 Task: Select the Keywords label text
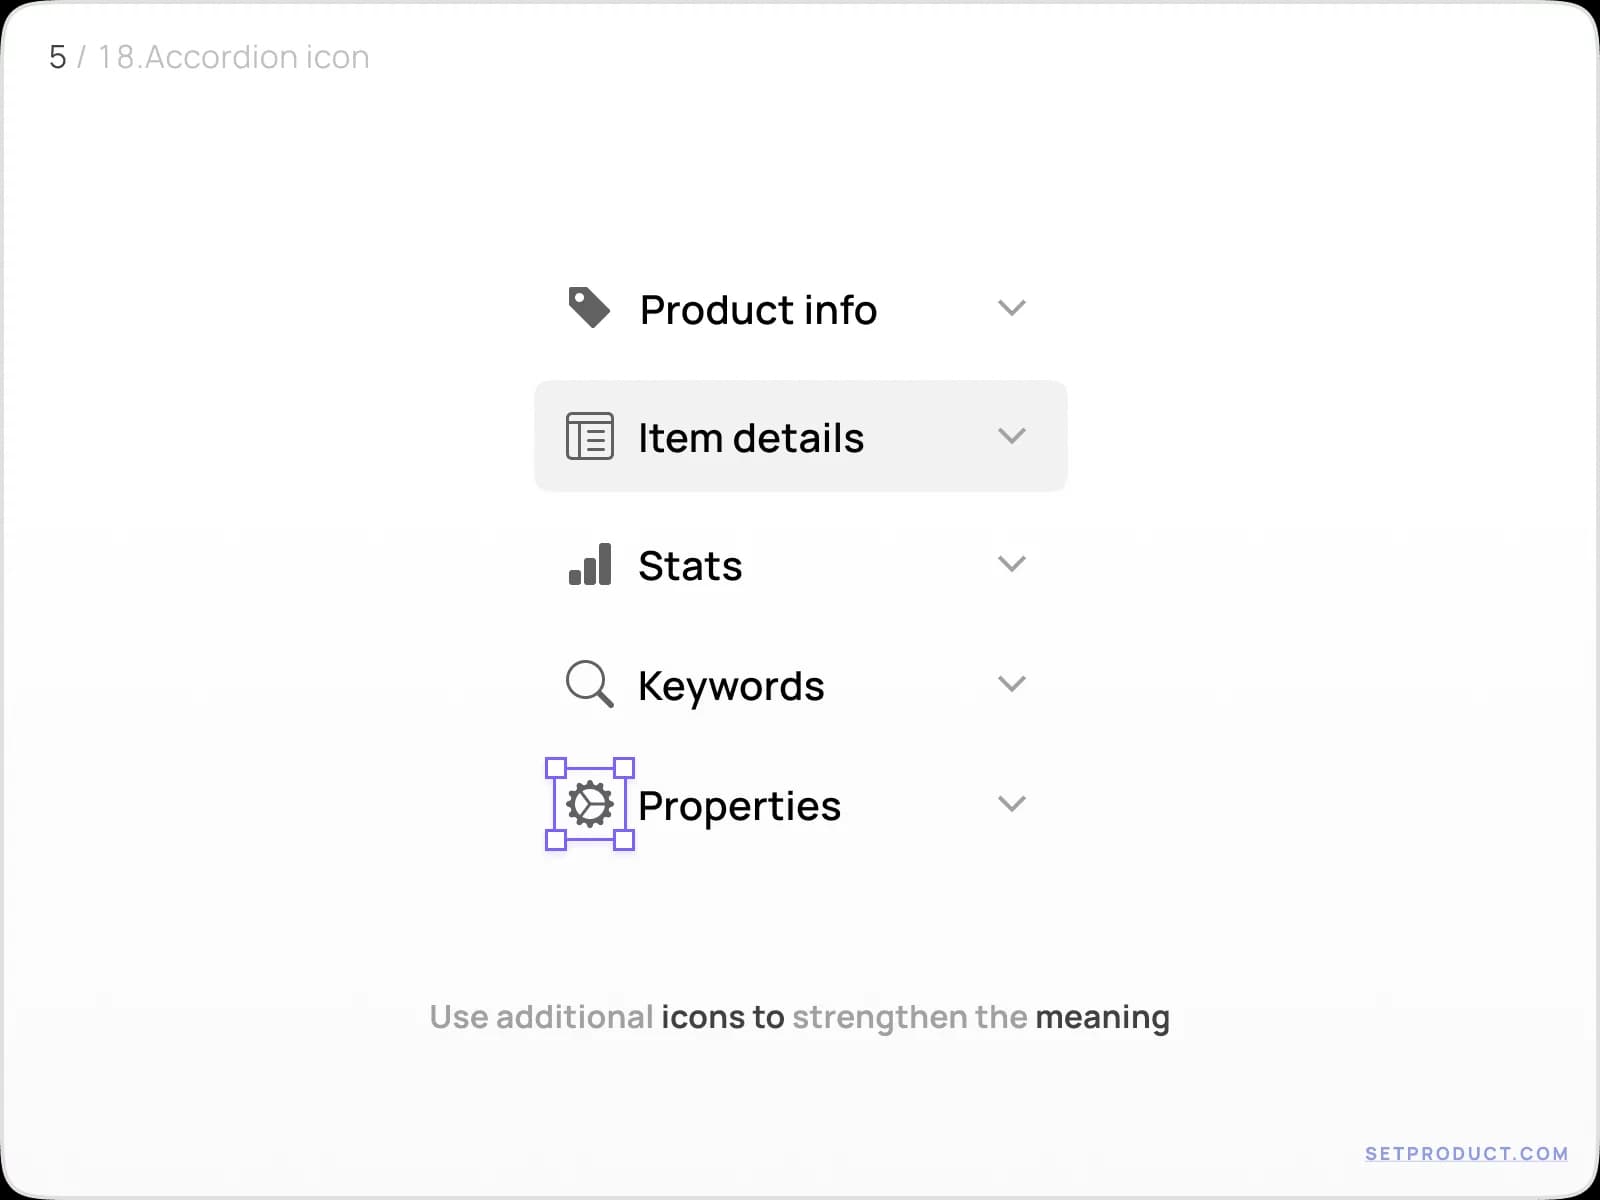point(730,685)
